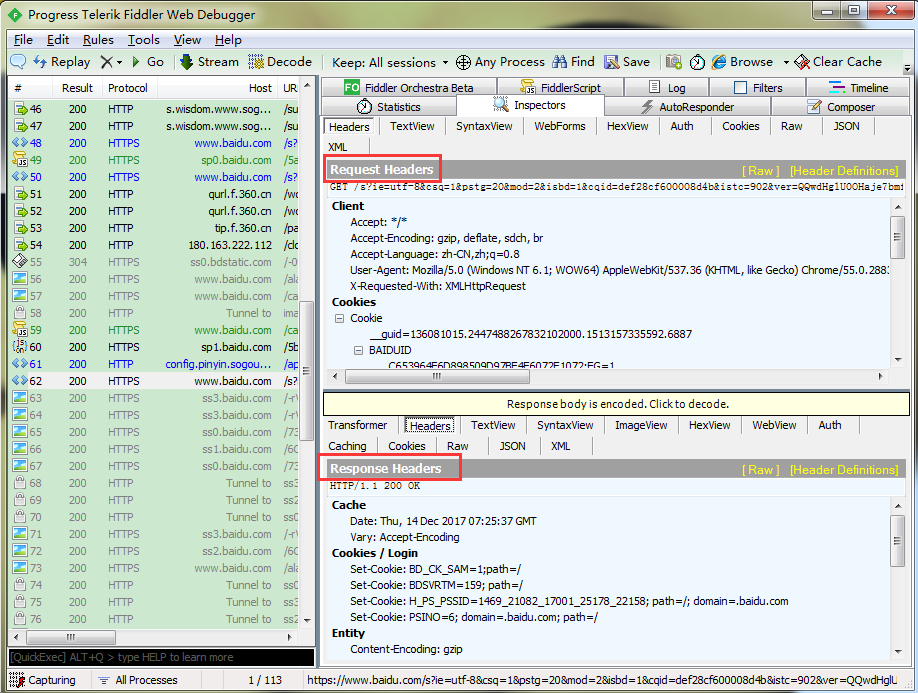Open the Edit menu

pyautogui.click(x=58, y=40)
